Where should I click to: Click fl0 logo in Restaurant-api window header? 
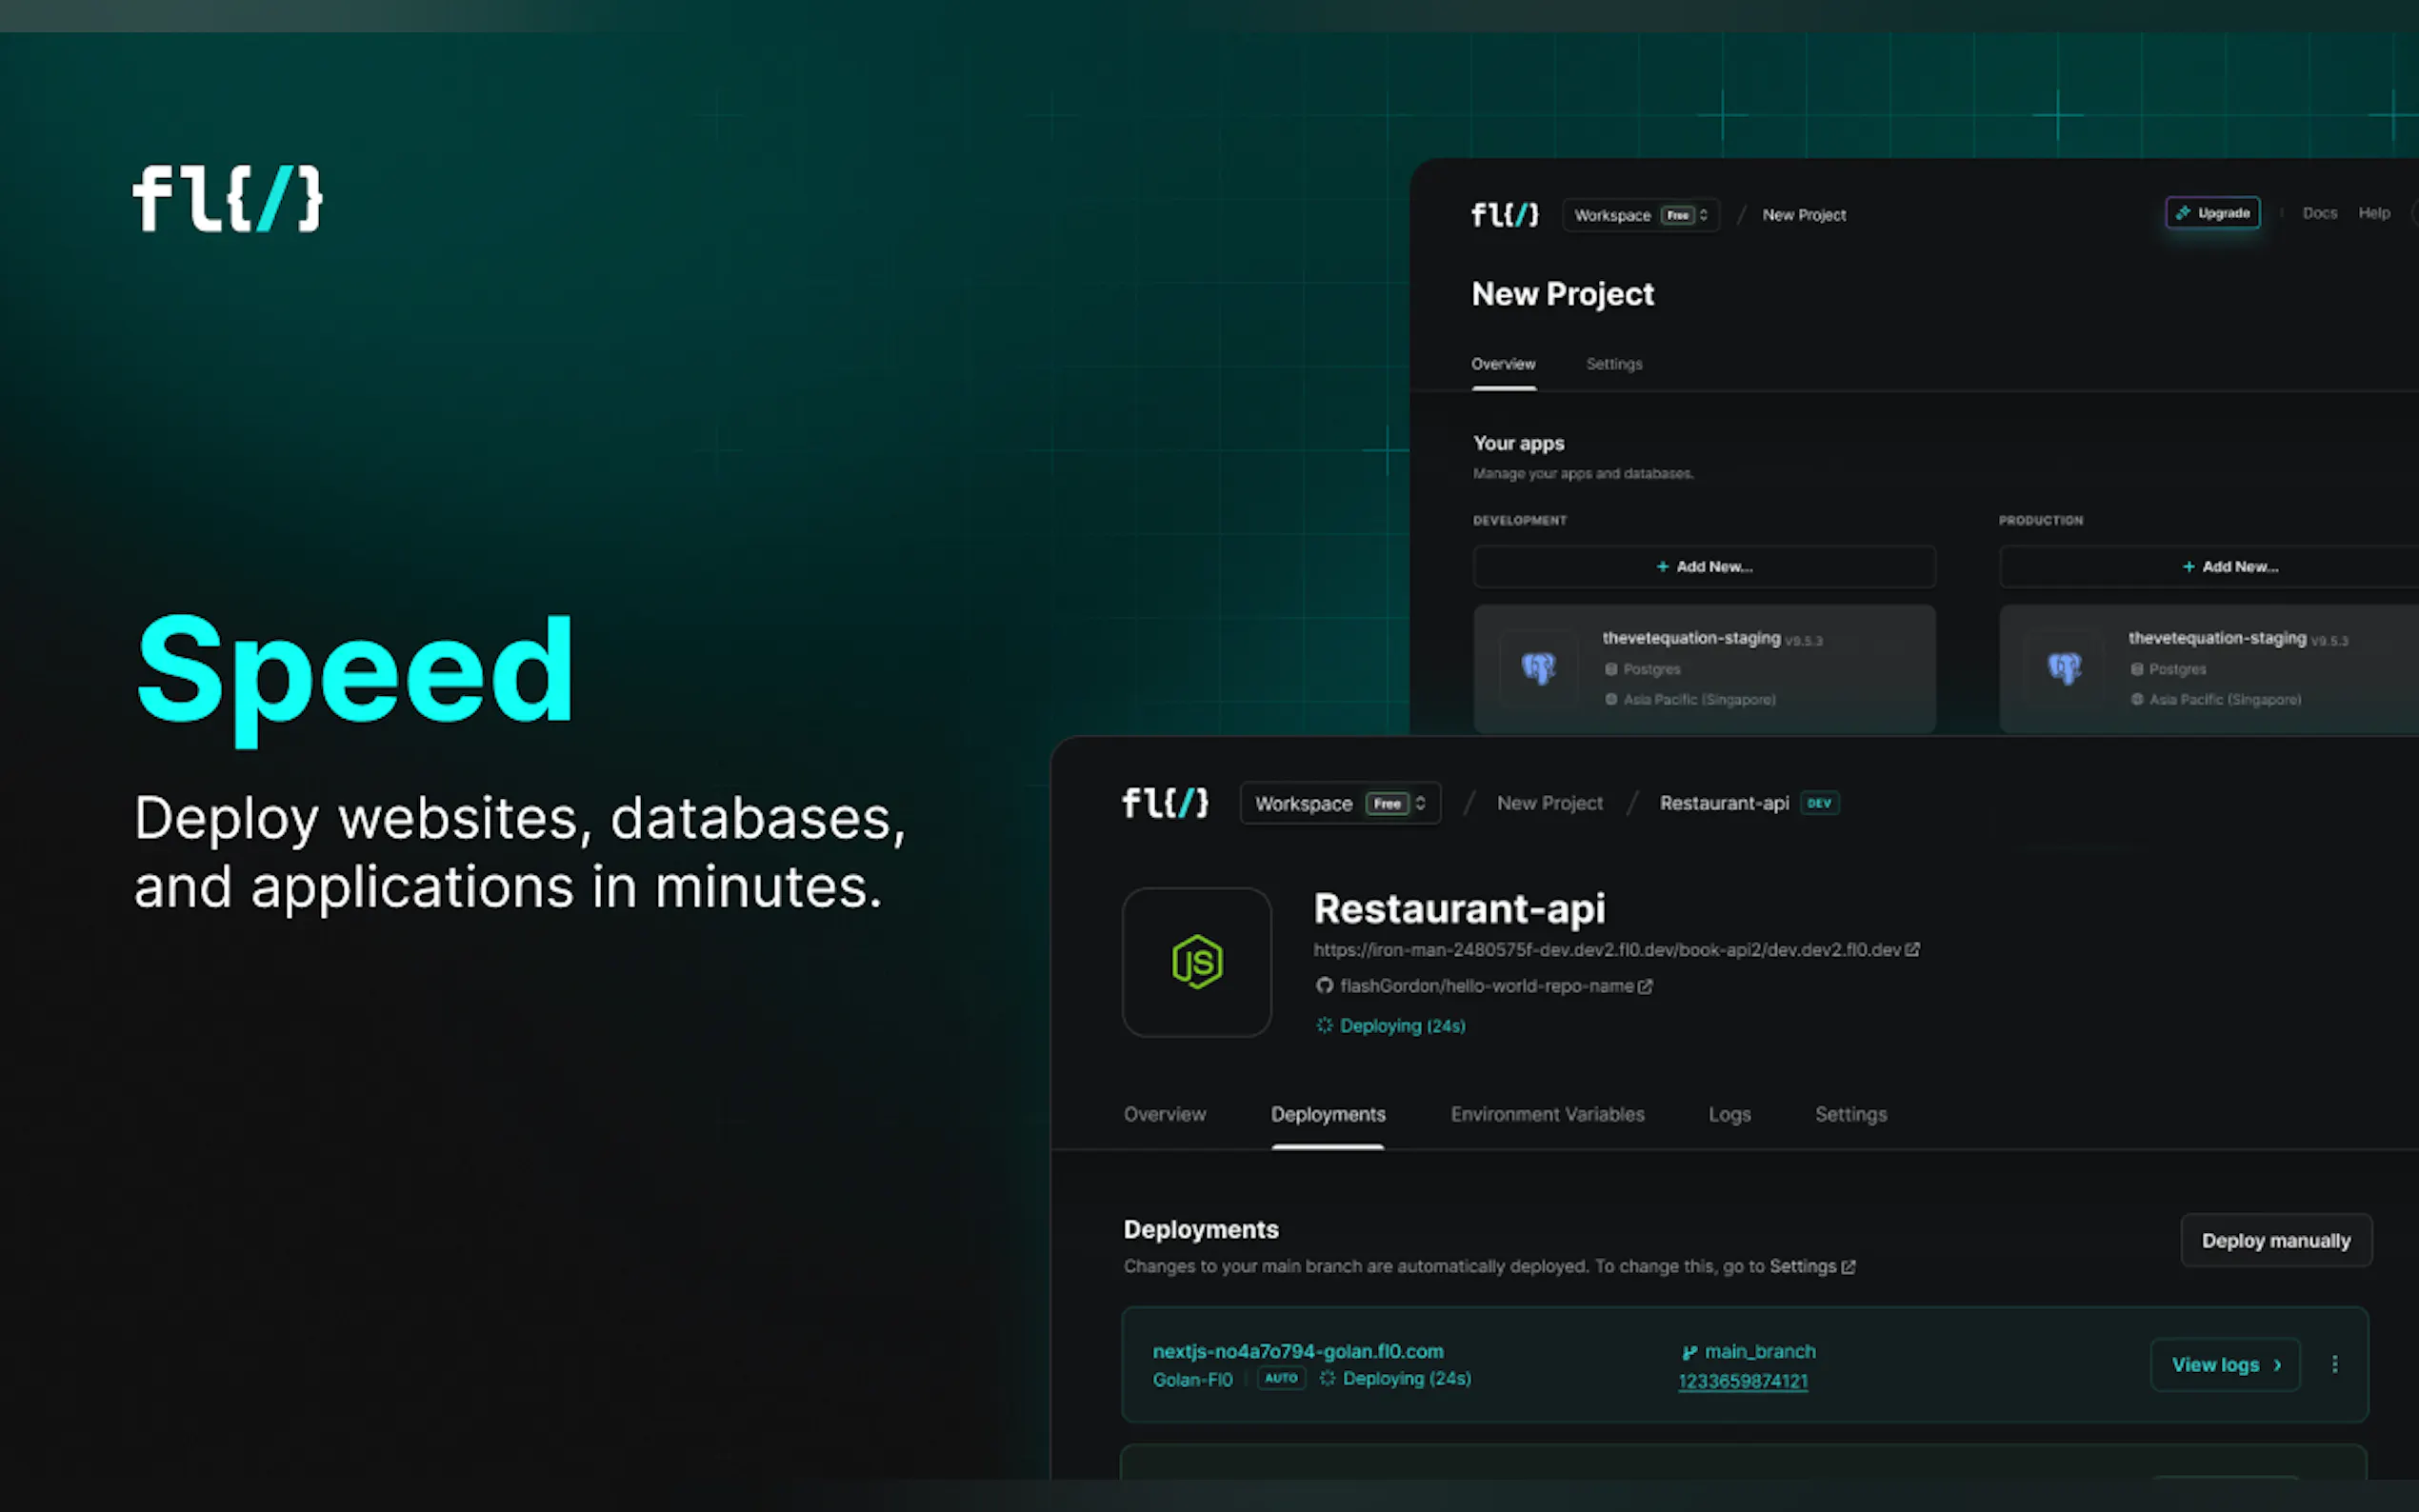click(1165, 803)
